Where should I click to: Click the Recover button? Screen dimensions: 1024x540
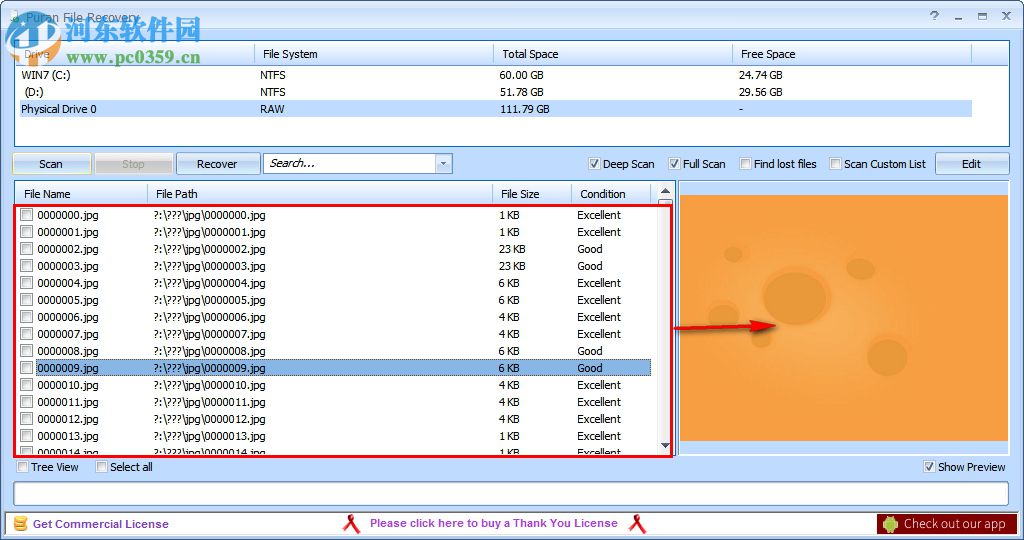click(x=217, y=164)
